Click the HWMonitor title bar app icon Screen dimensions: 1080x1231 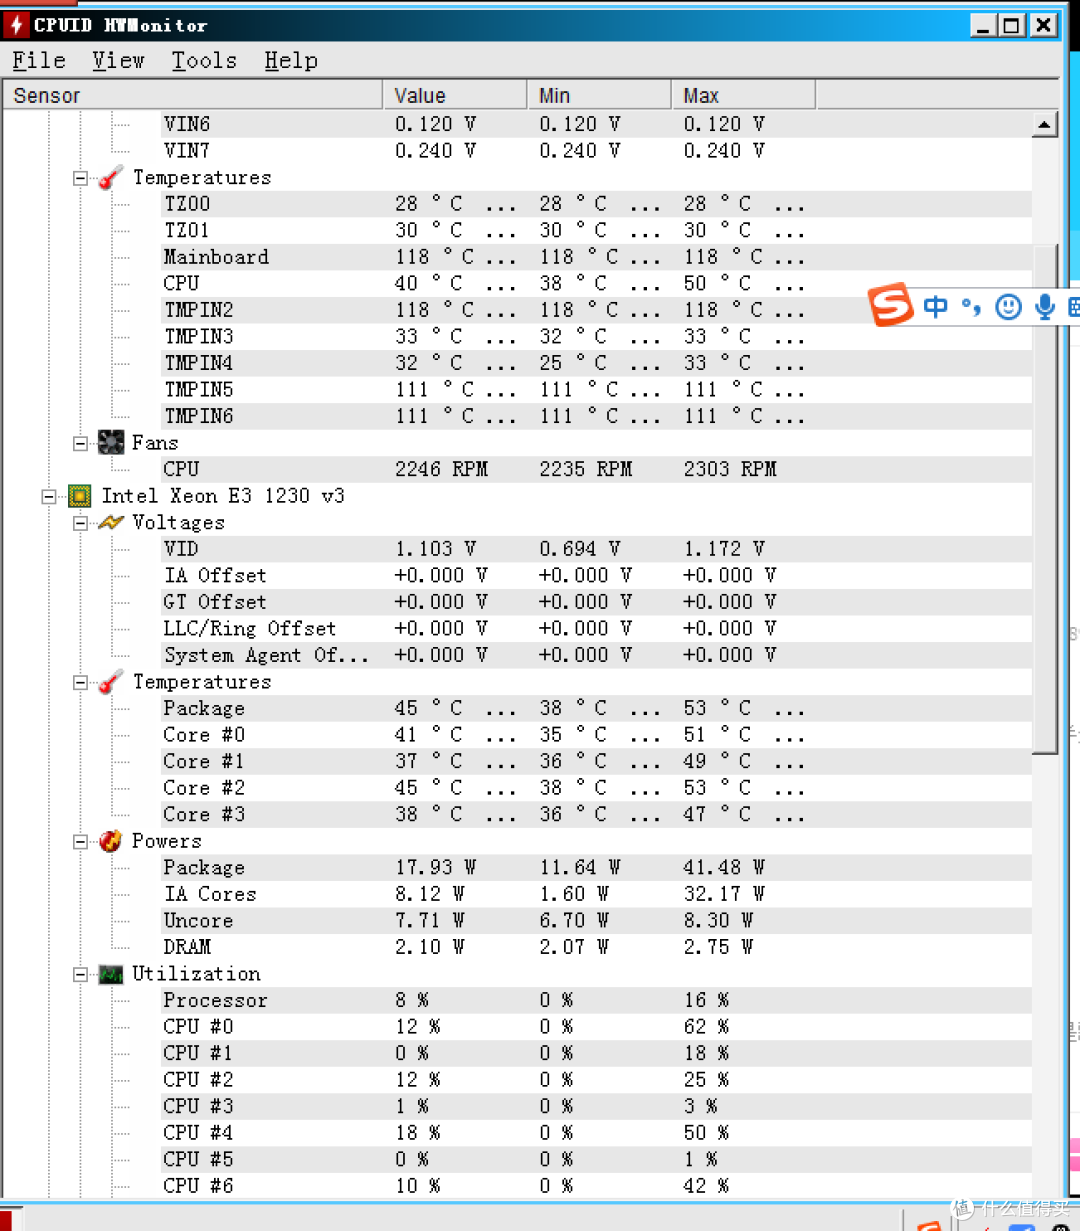[17, 25]
